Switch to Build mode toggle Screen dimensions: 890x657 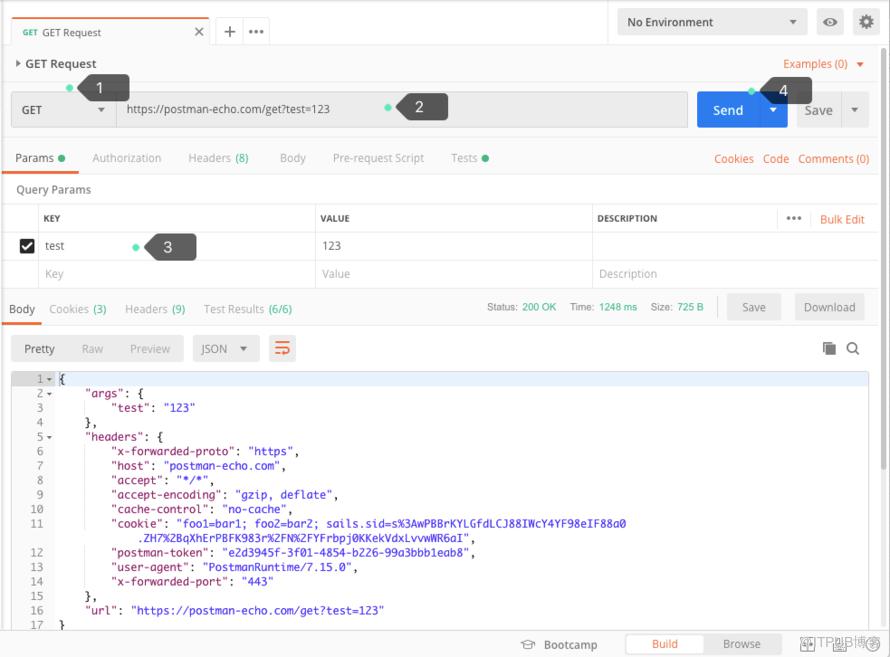665,644
